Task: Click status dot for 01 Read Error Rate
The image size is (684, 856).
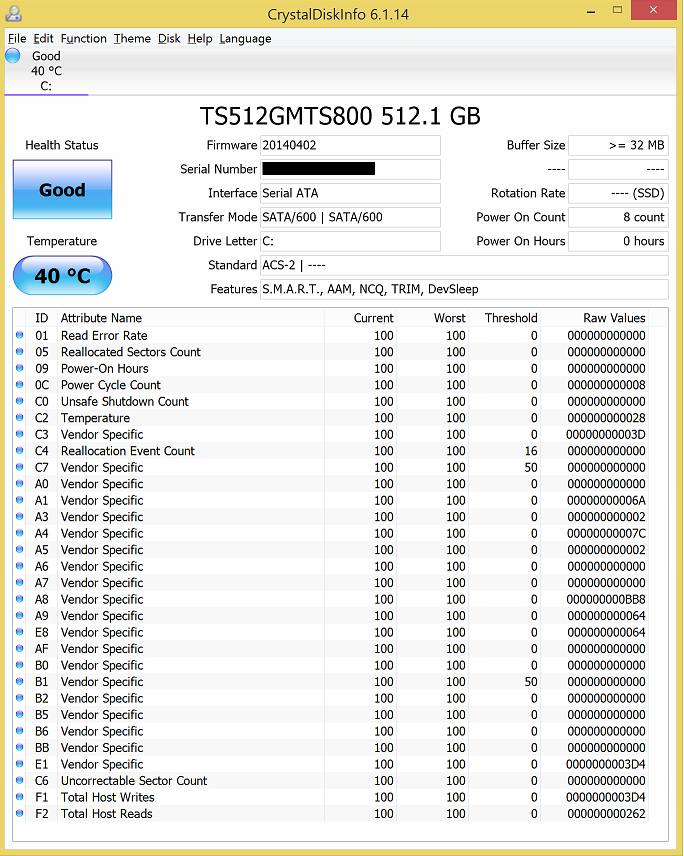Action: click(20, 335)
